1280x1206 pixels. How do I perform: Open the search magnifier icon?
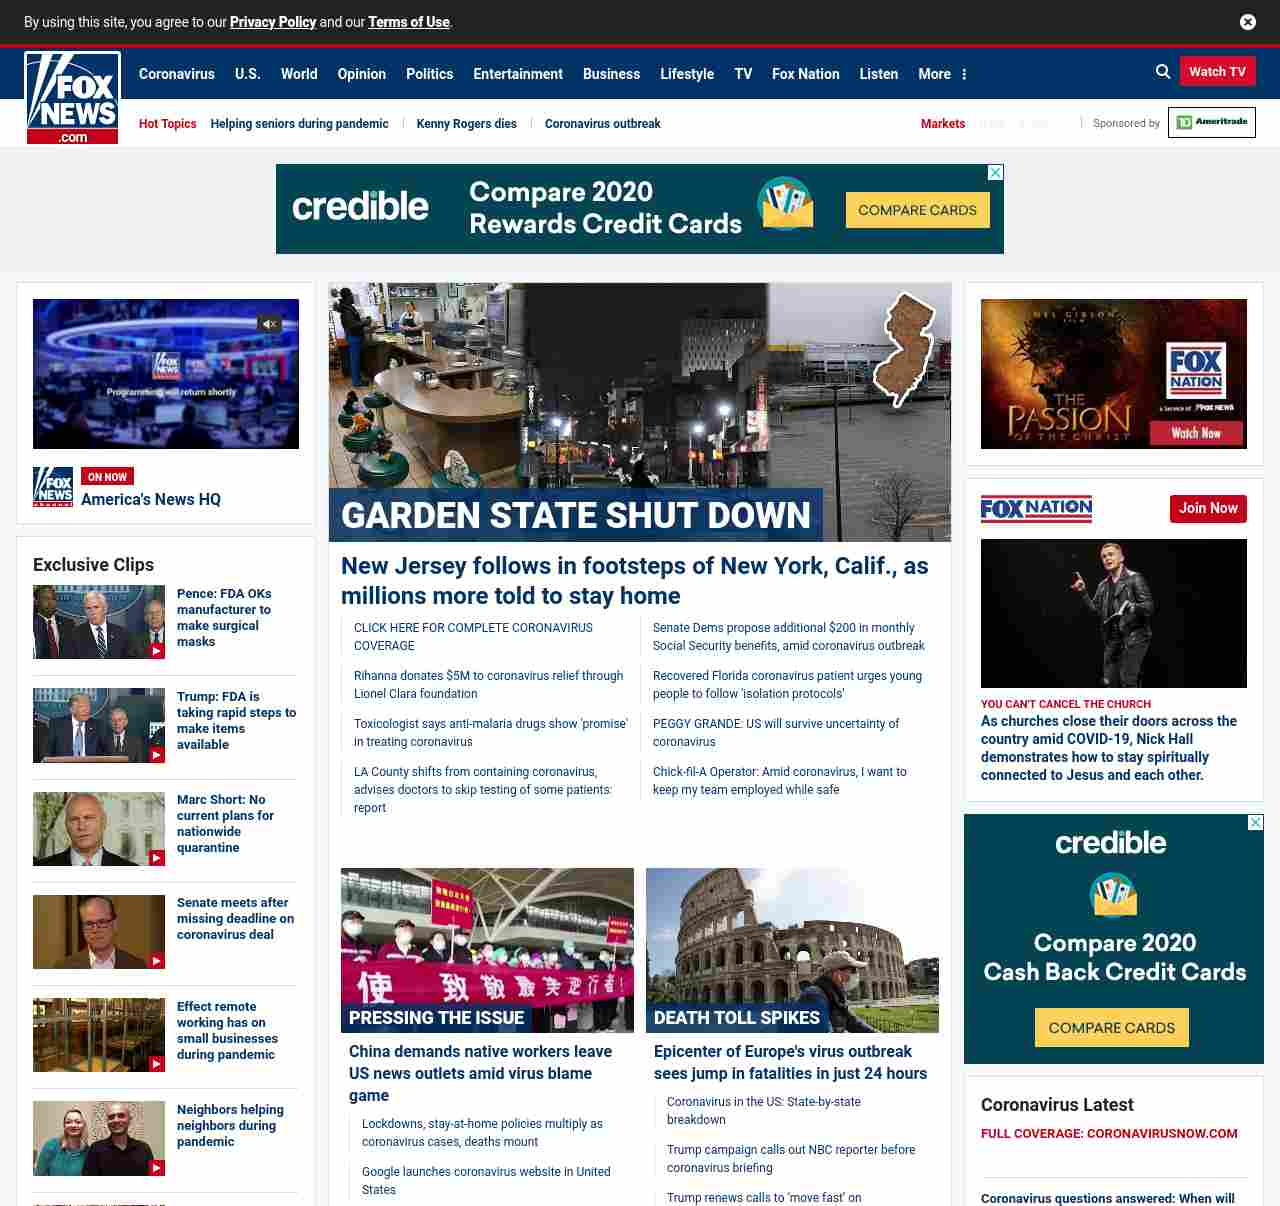(x=1163, y=72)
